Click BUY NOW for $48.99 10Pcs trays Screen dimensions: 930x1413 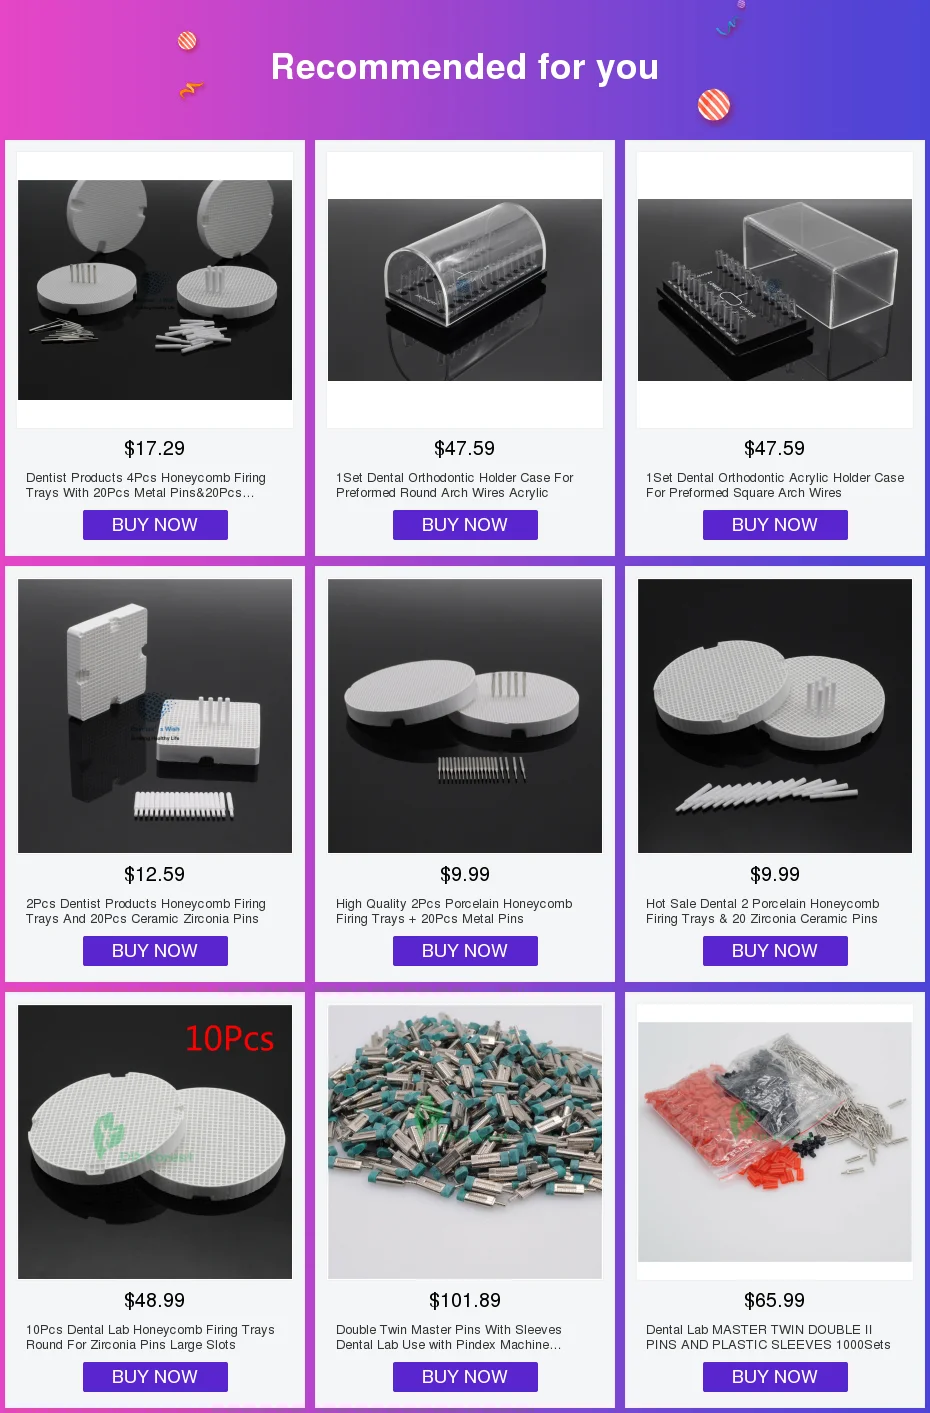click(x=155, y=1377)
